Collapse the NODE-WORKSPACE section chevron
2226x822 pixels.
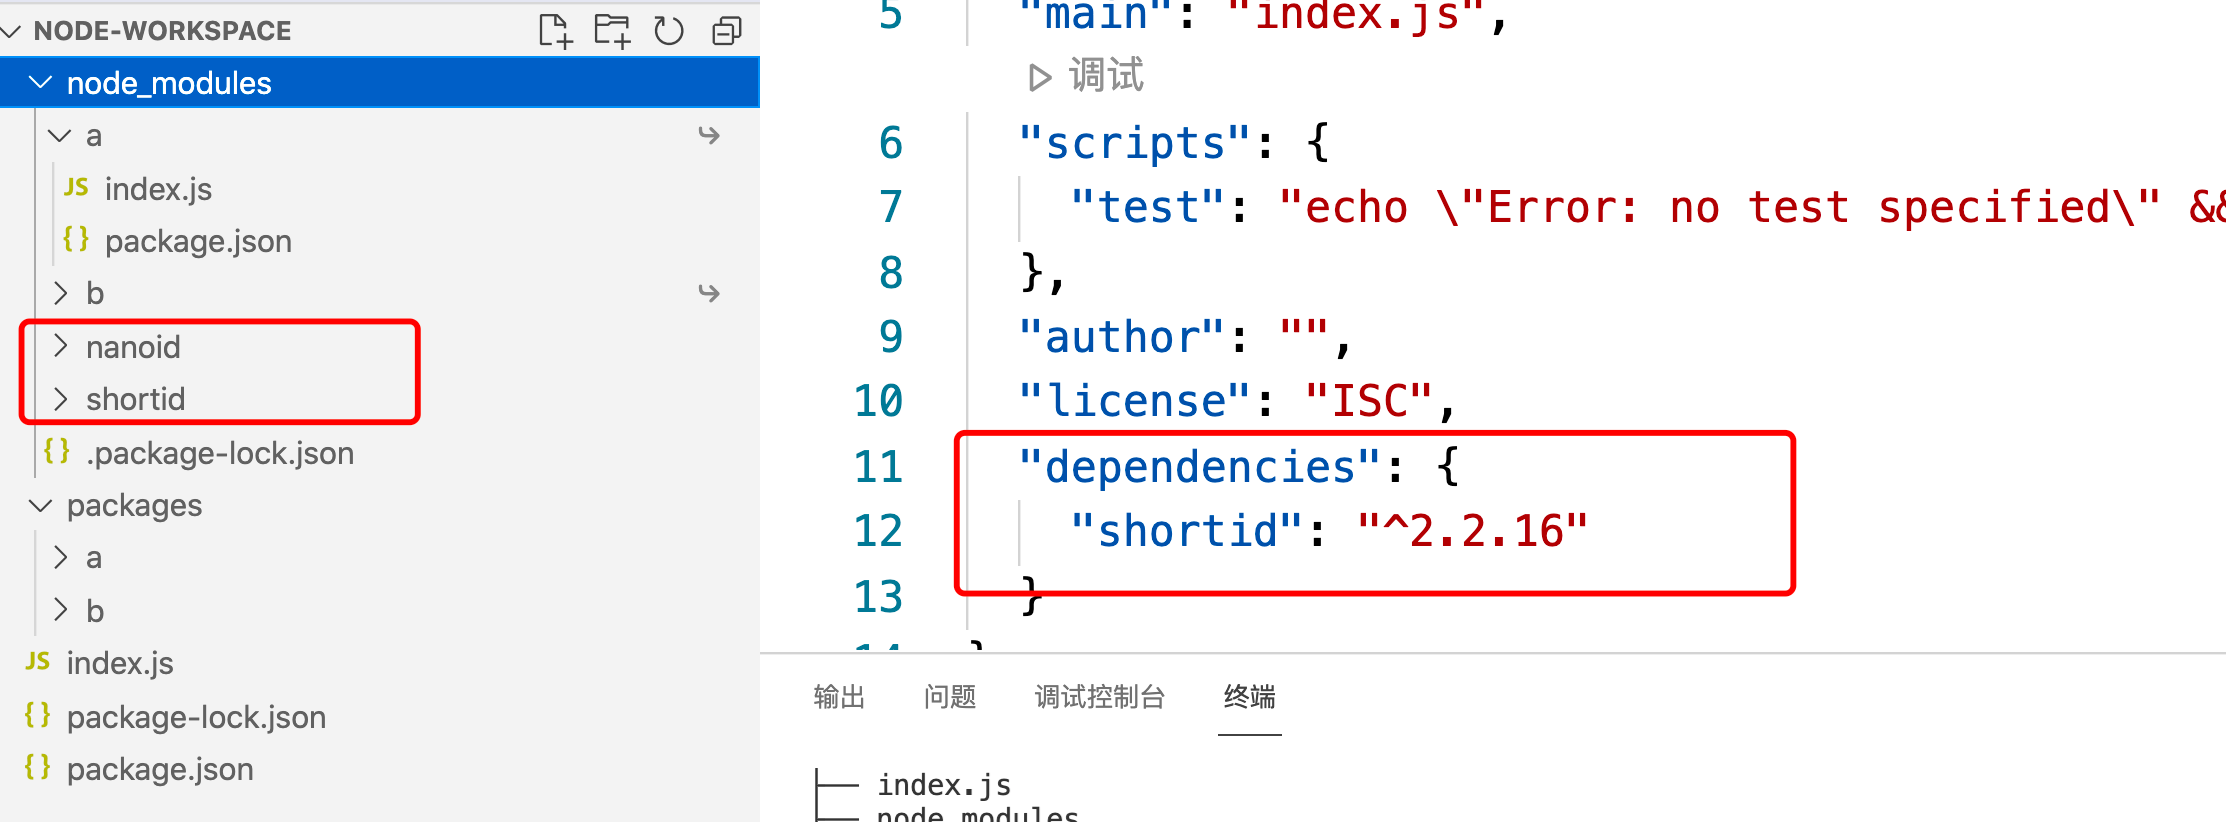[x=11, y=31]
